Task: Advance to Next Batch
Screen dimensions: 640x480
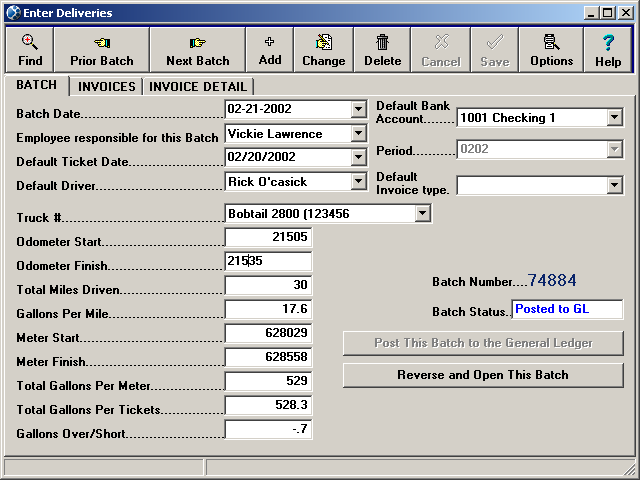Action: [197, 50]
